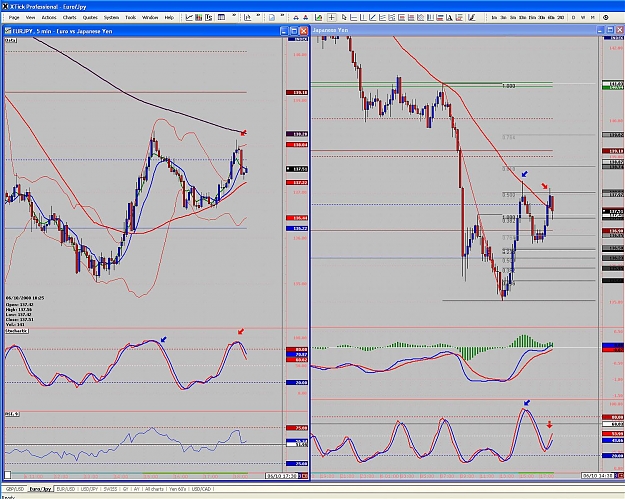Open the Actions menu
625x499 pixels.
tap(49, 18)
